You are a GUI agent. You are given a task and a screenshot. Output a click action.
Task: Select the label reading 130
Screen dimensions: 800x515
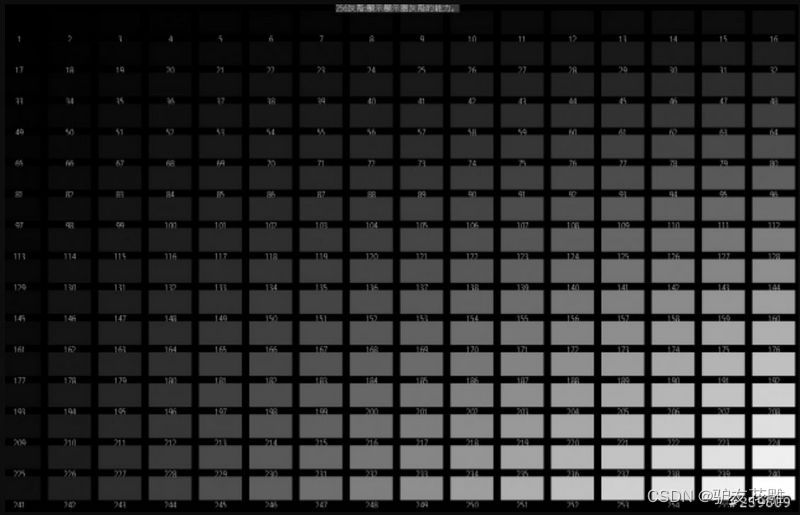click(x=69, y=287)
